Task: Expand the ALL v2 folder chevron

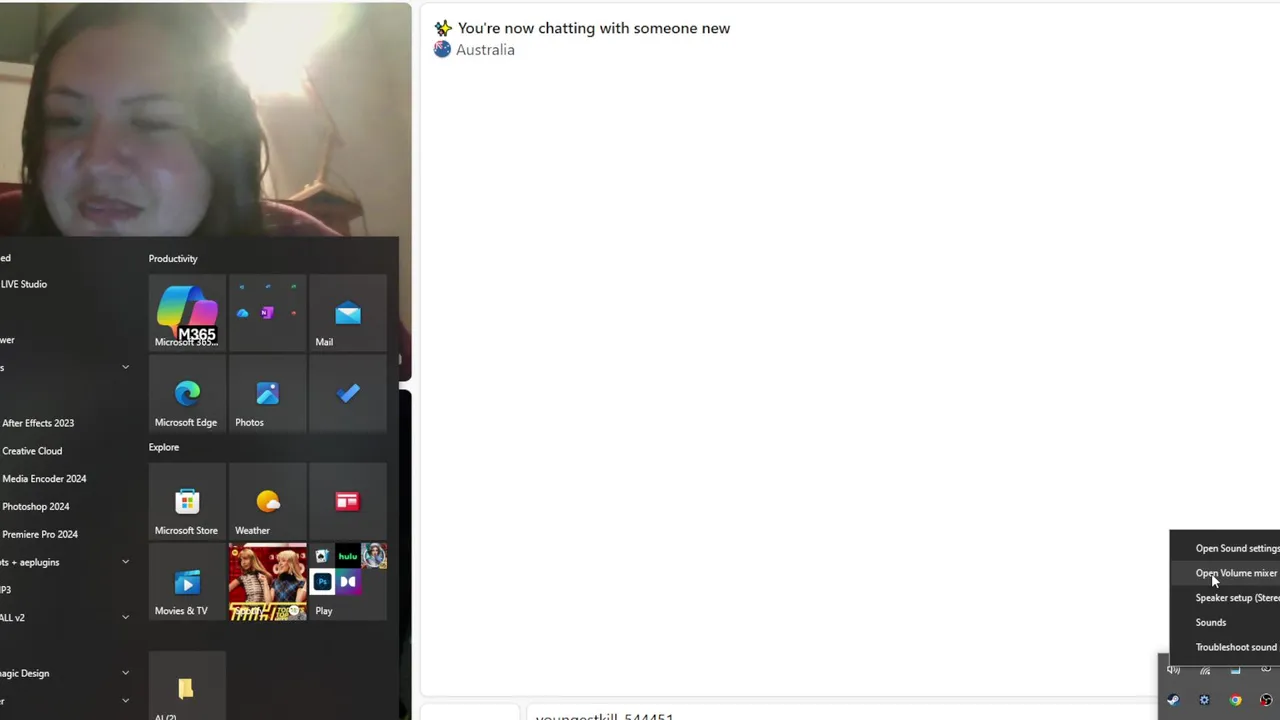Action: pos(126,618)
